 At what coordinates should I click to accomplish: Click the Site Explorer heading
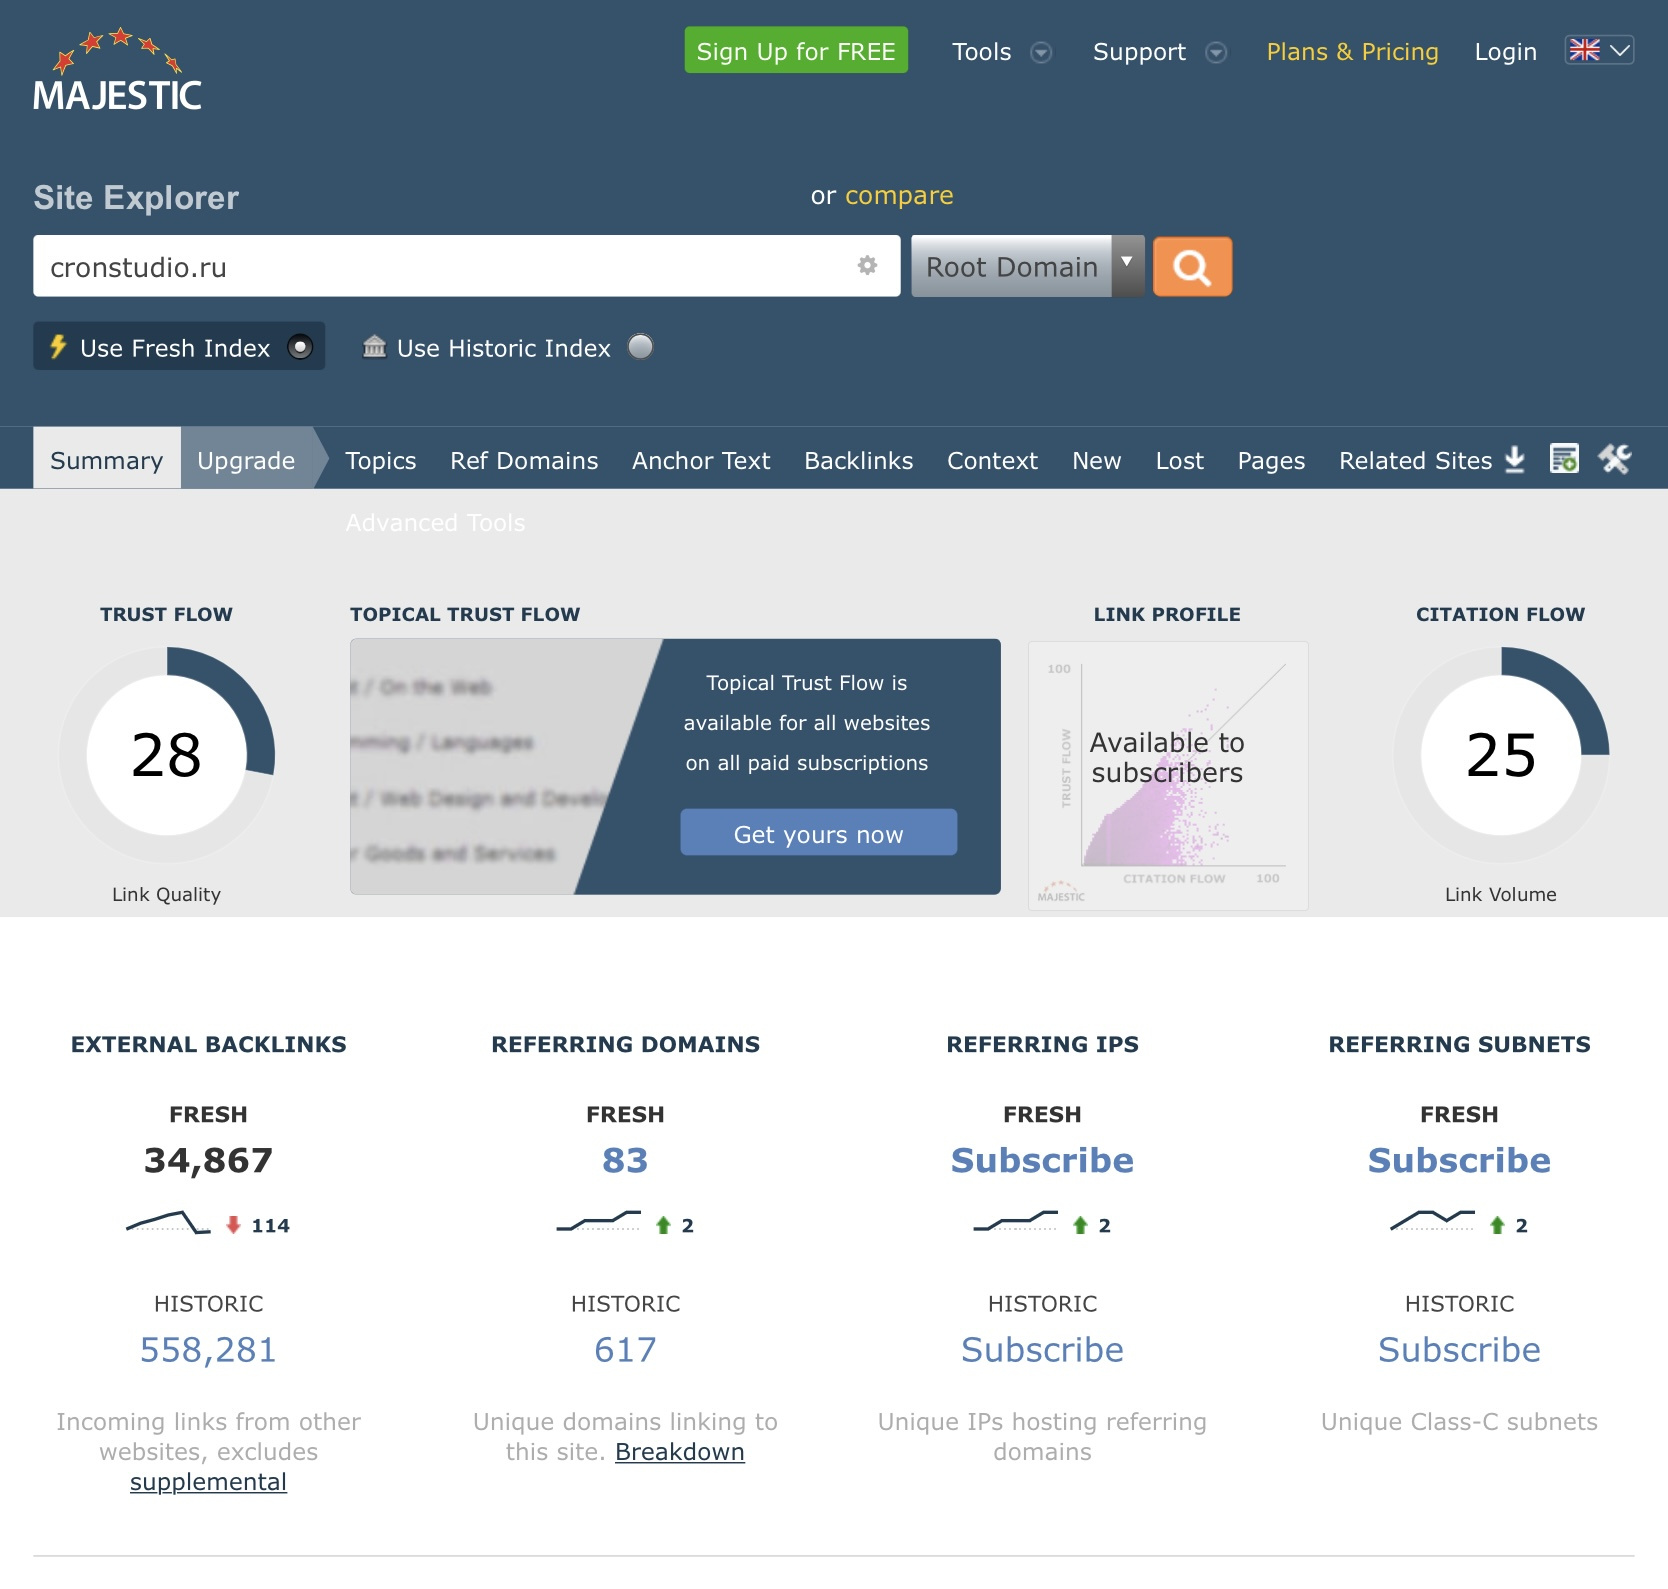(x=136, y=197)
